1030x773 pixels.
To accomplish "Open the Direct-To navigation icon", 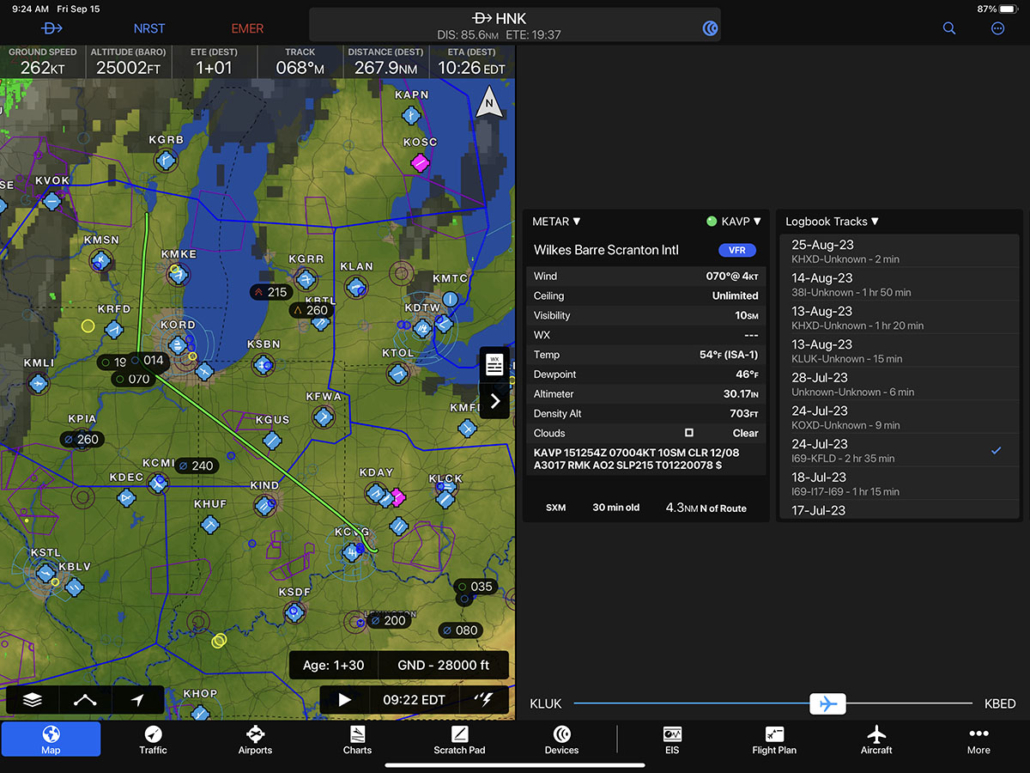I will coord(52,28).
